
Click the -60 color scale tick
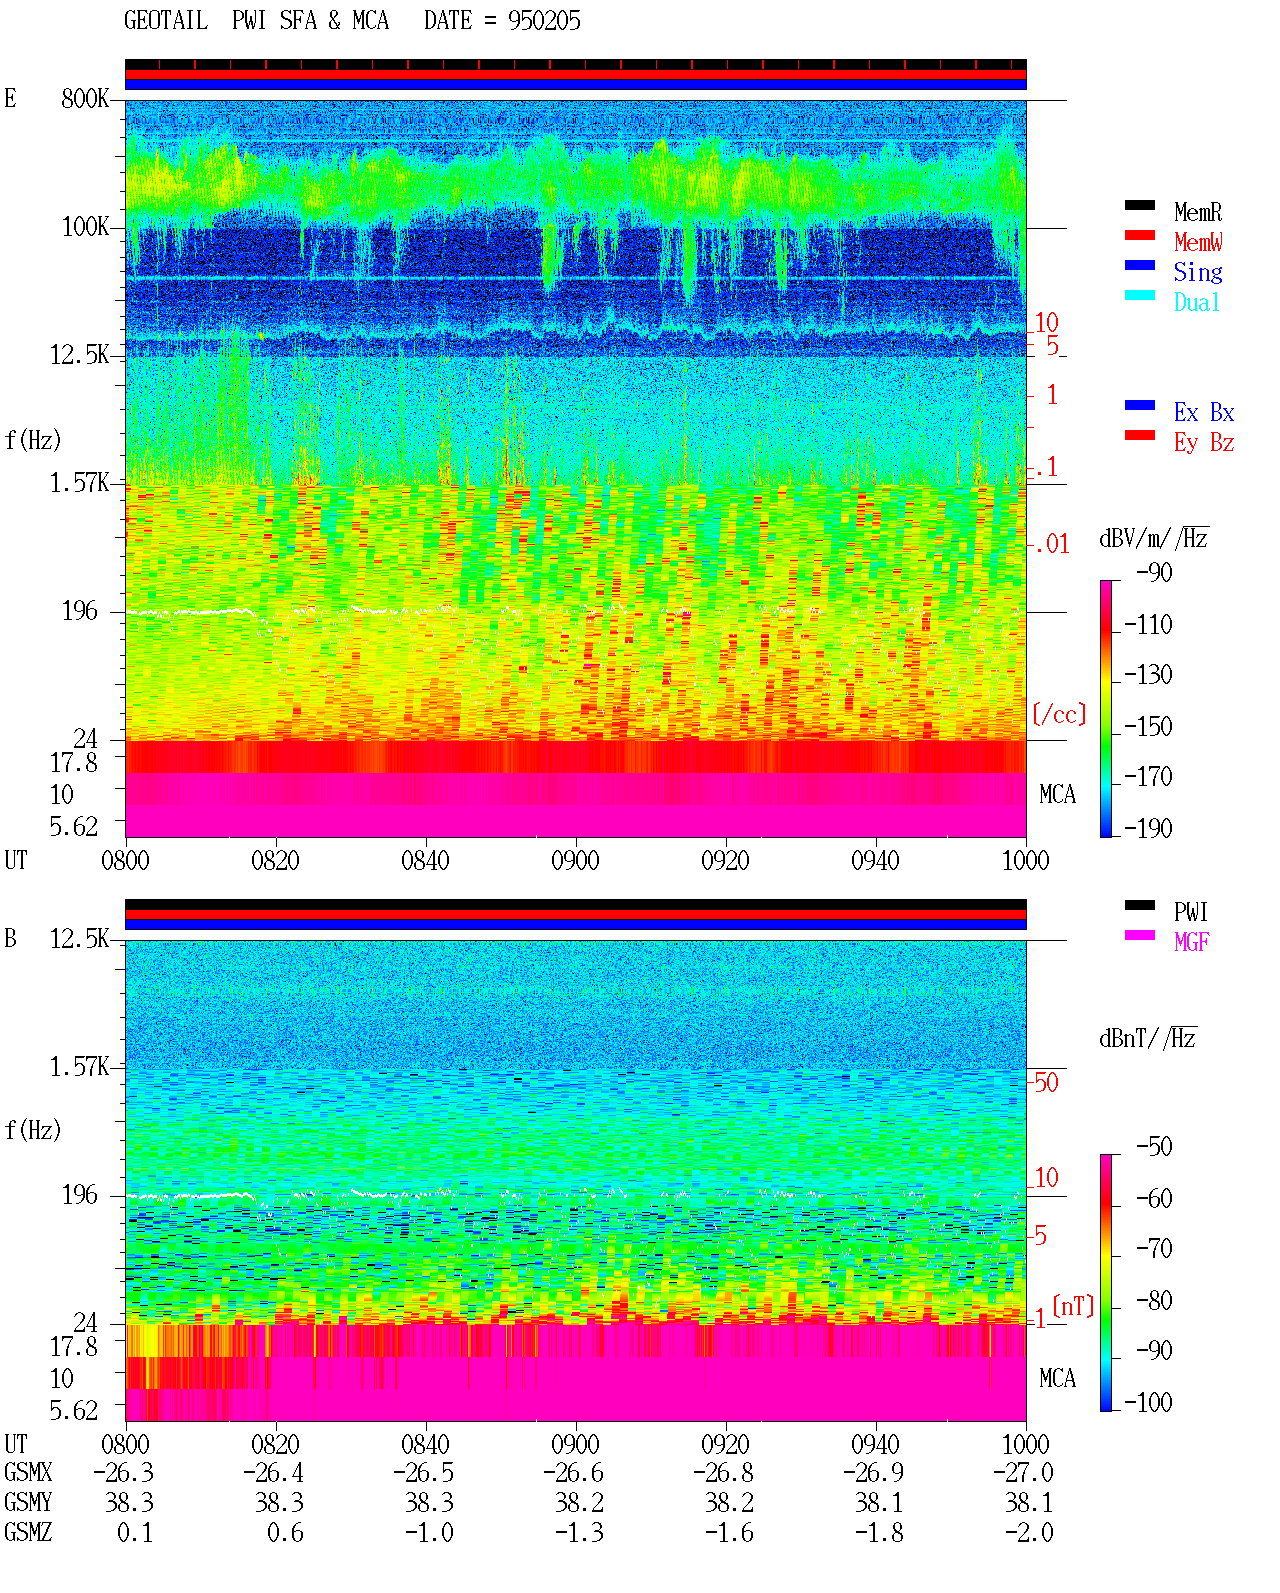[x=1155, y=1199]
